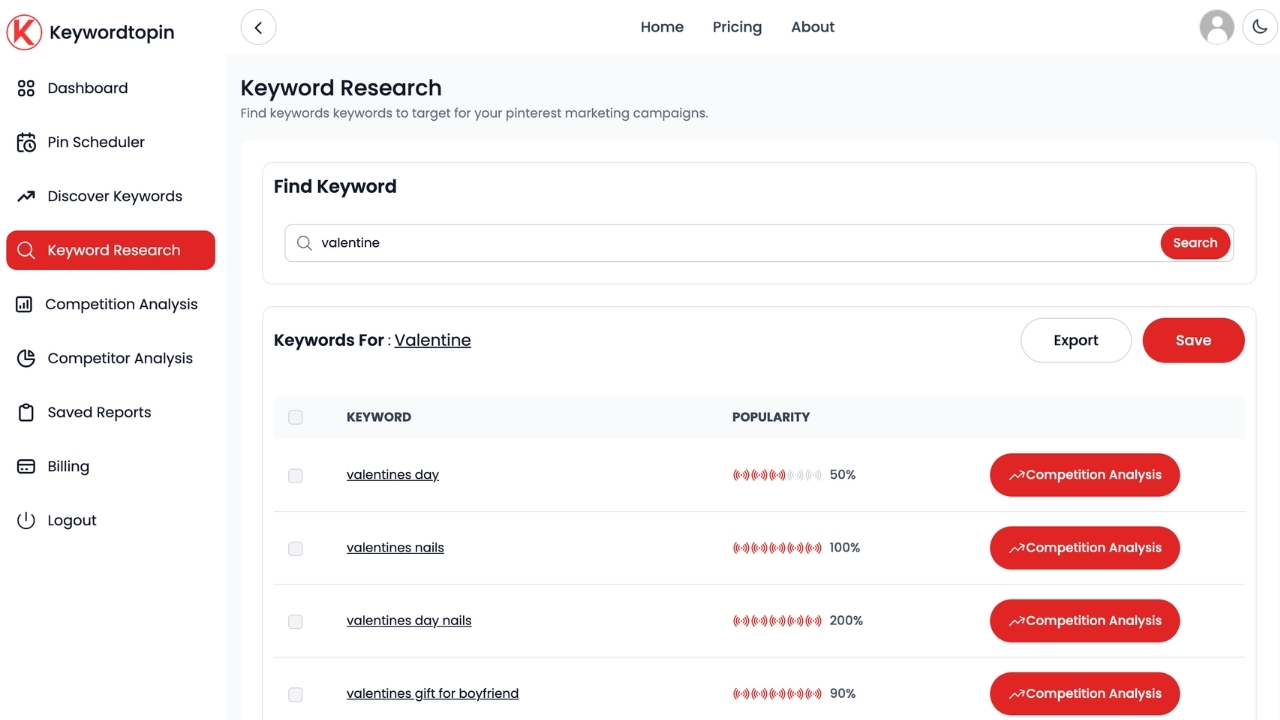Select Keyword Research in the sidebar

tap(110, 250)
